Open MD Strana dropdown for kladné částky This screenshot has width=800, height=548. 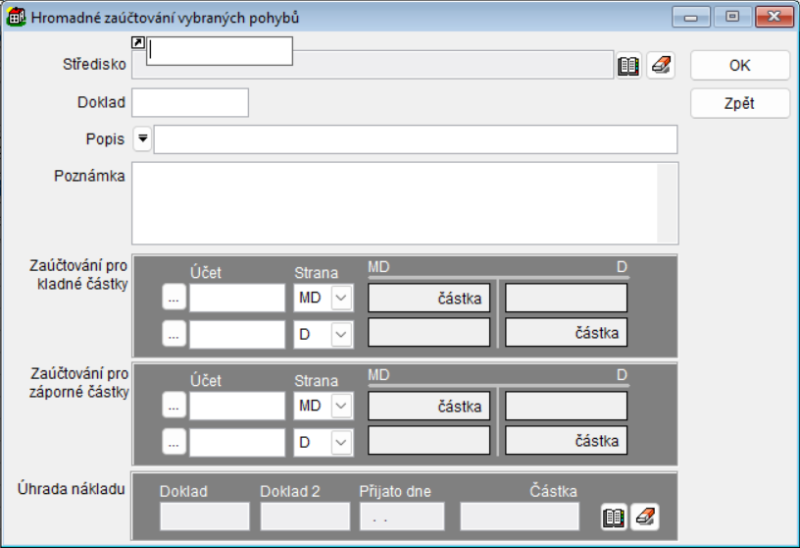(342, 298)
